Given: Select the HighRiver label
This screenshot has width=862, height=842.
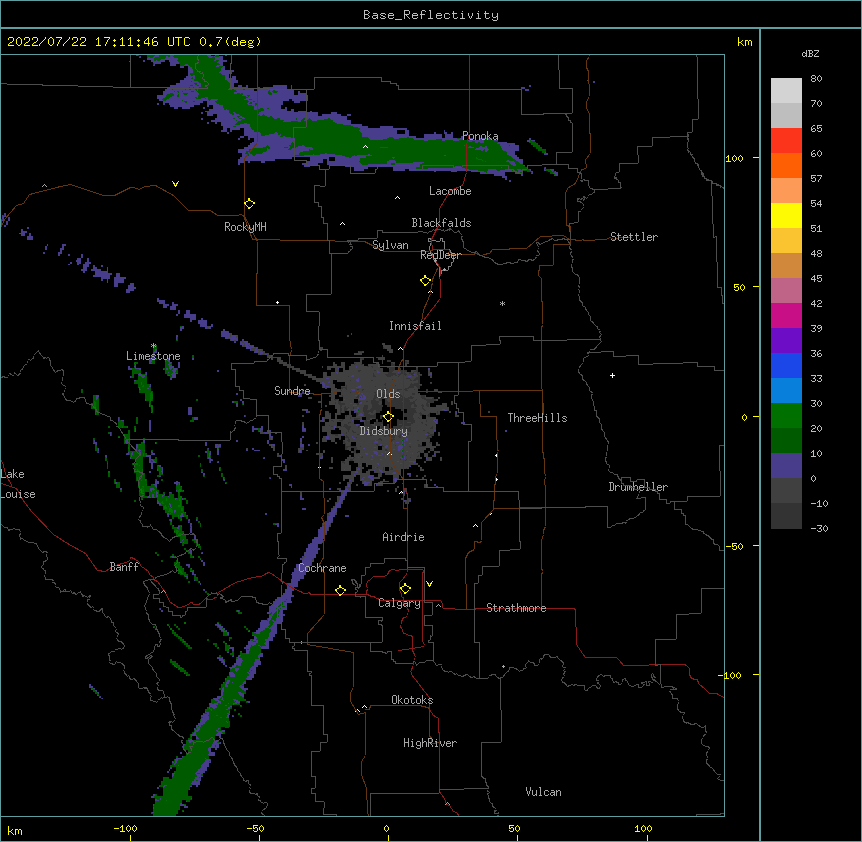Looking at the screenshot, I should pyautogui.click(x=430, y=743).
